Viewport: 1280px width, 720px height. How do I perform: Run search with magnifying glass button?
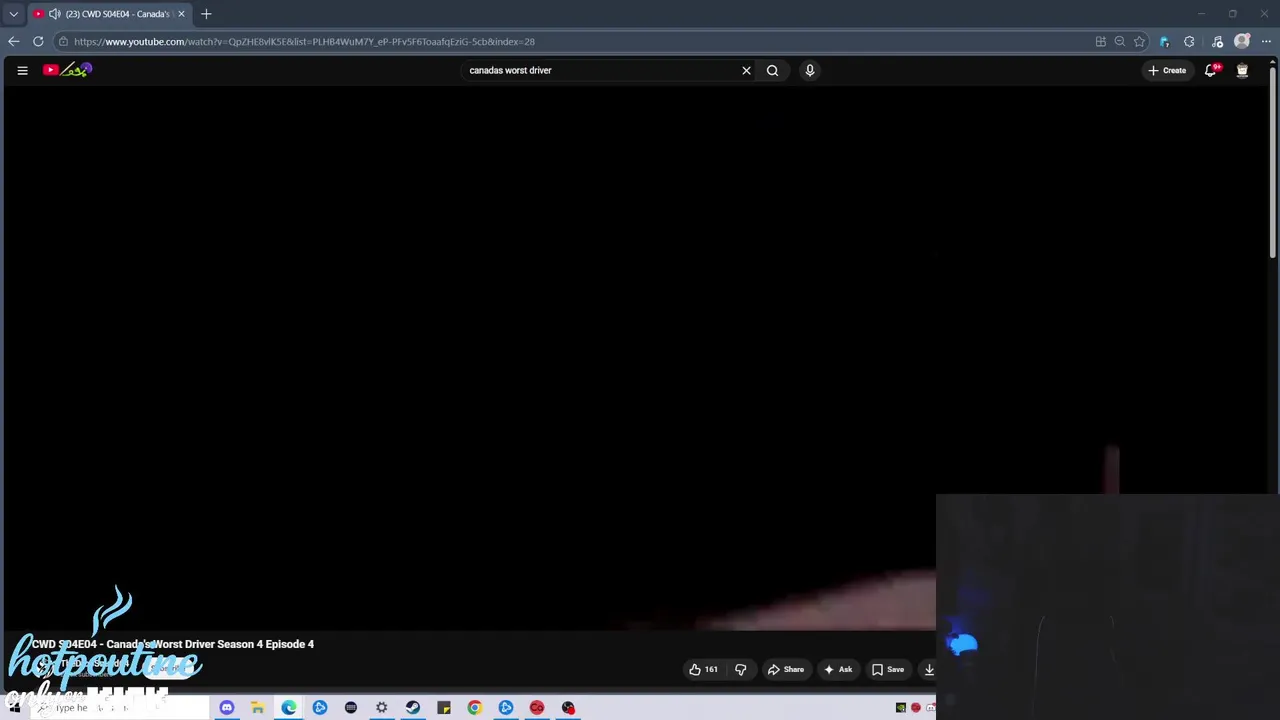[x=772, y=70]
